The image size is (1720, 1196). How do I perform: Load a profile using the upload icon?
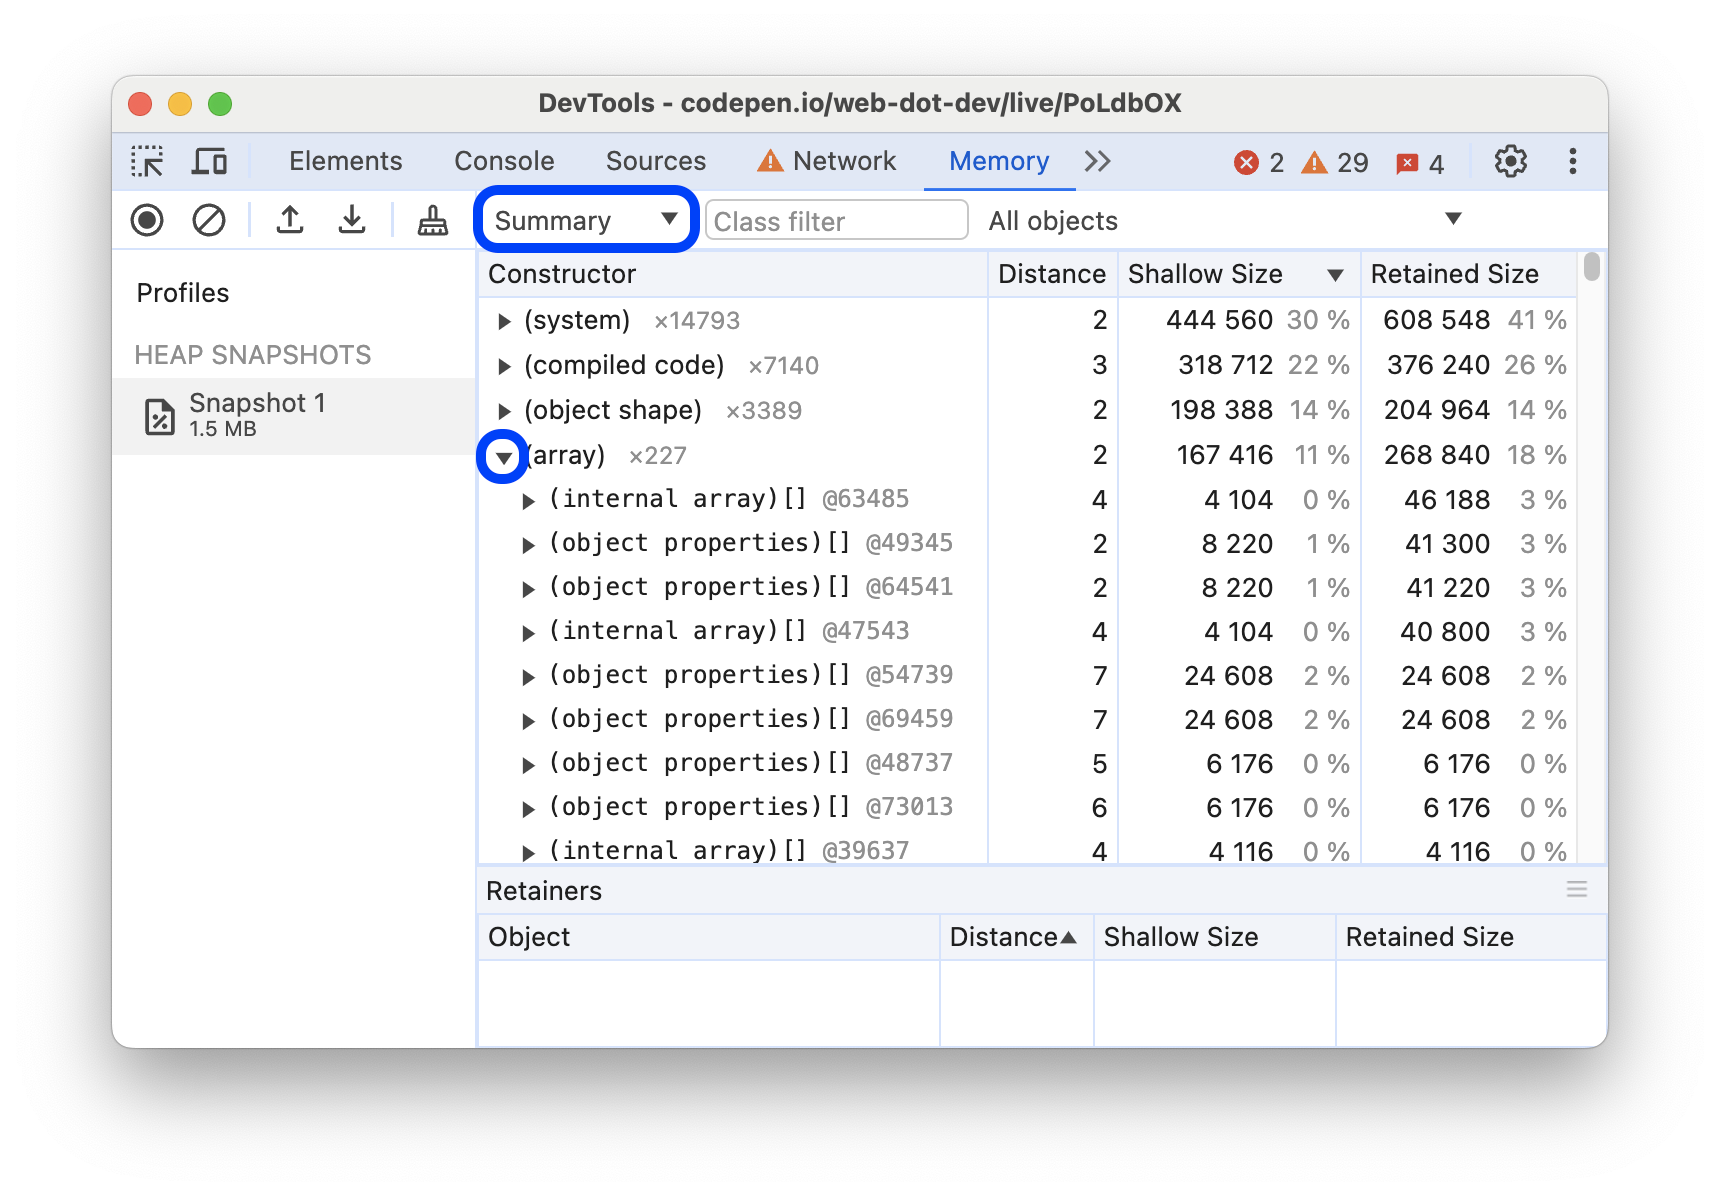tap(290, 220)
